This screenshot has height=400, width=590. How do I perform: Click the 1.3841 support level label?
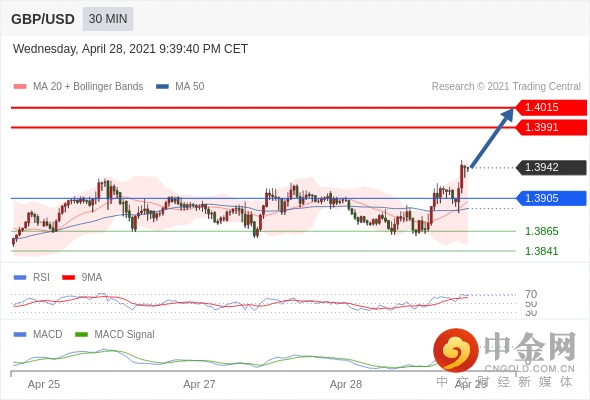click(541, 251)
